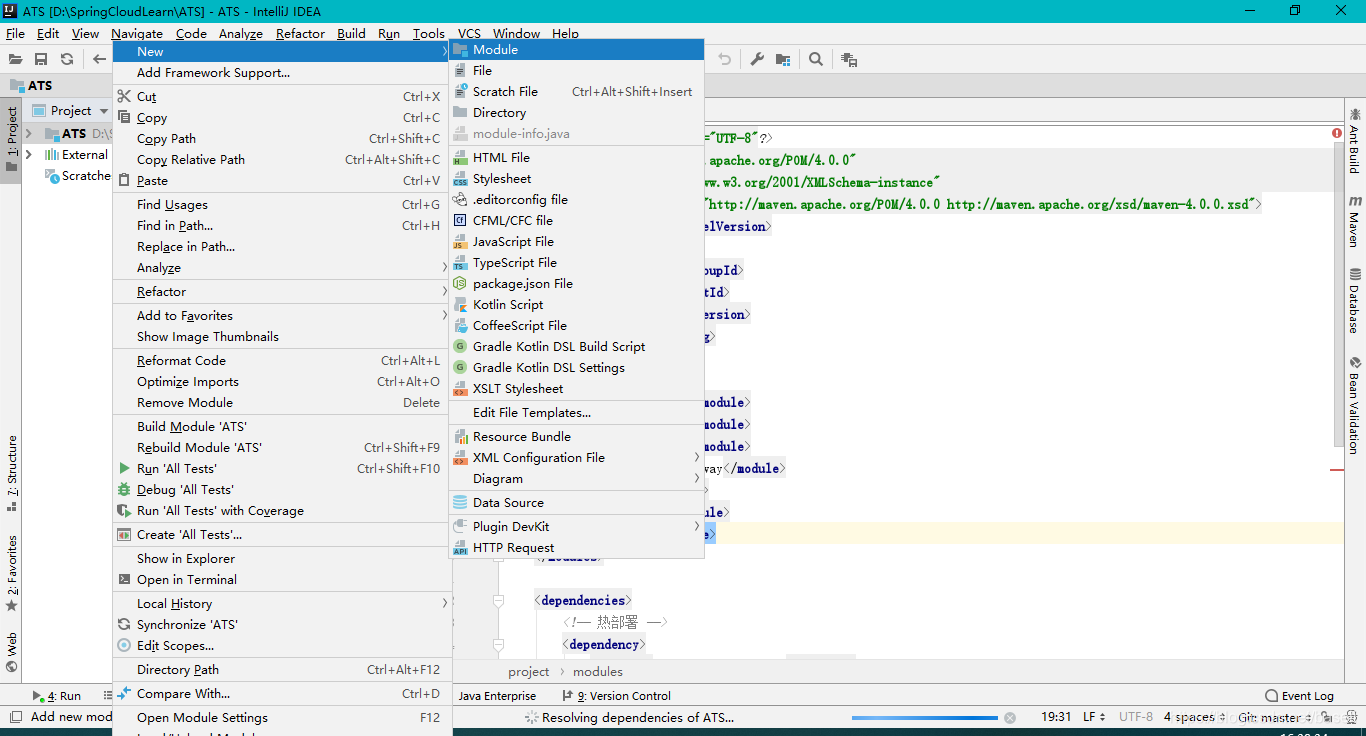
Task: Open the Database side panel
Action: [x=1355, y=301]
